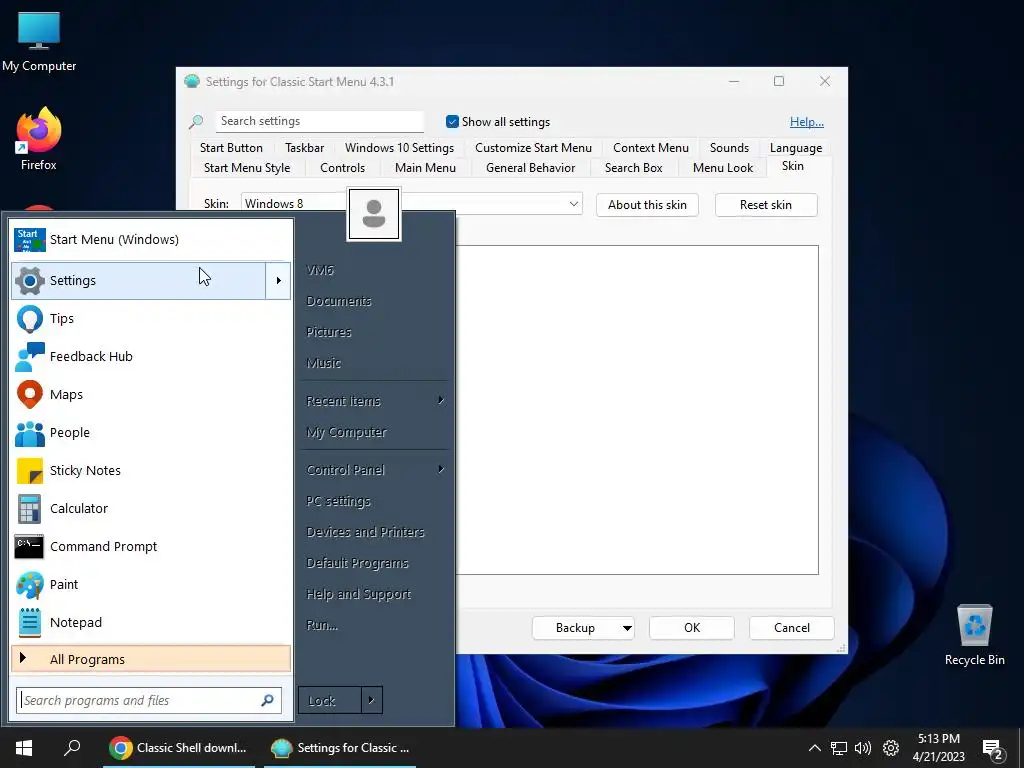Open Devices and Printers
Image resolution: width=1024 pixels, height=768 pixels.
click(x=375, y=532)
